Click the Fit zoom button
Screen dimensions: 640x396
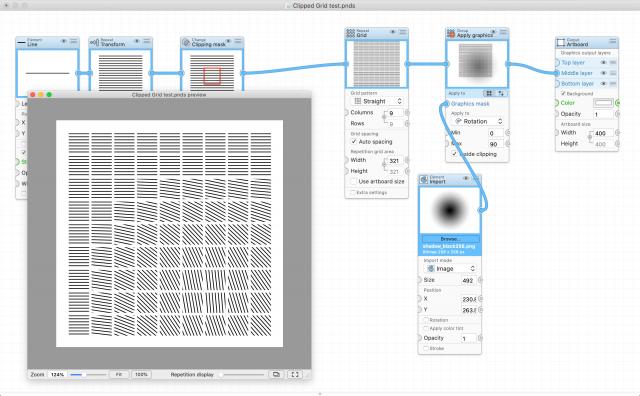(119, 374)
